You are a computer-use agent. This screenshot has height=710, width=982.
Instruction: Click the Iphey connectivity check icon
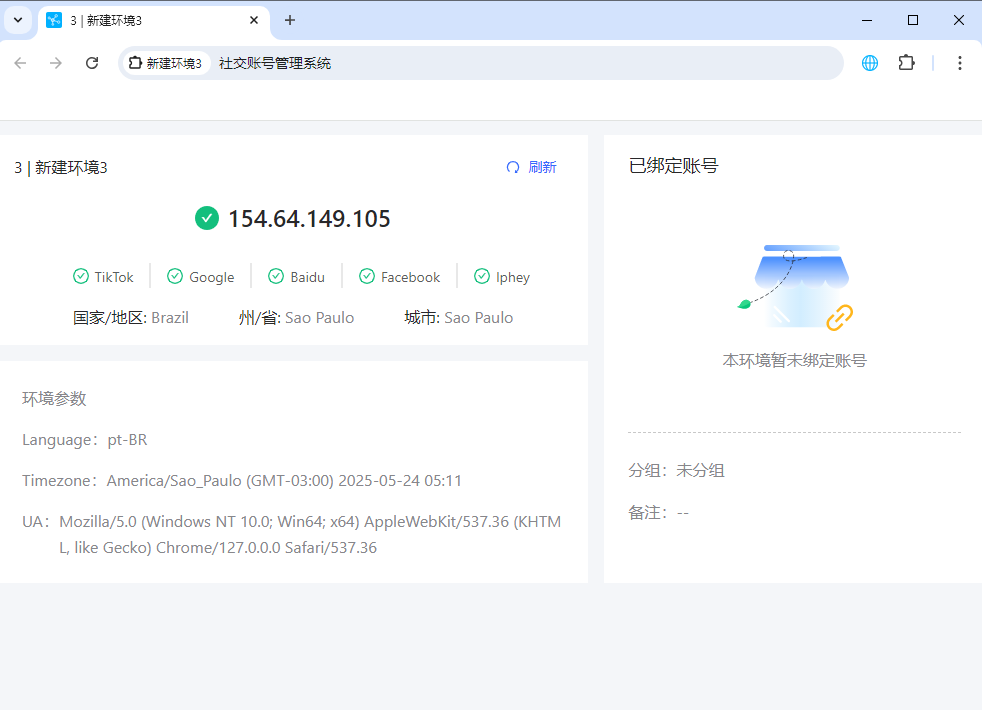click(482, 276)
